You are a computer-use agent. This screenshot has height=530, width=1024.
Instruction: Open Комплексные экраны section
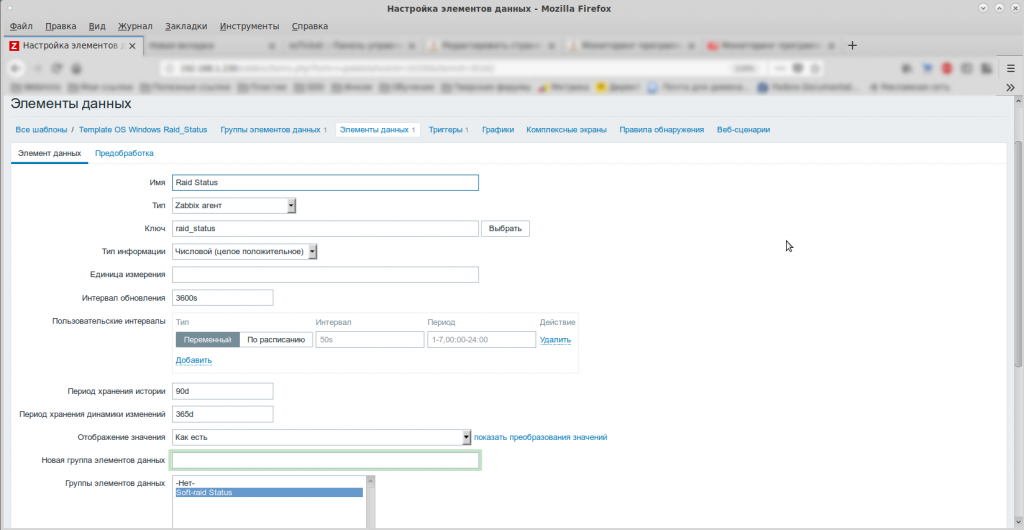click(566, 130)
